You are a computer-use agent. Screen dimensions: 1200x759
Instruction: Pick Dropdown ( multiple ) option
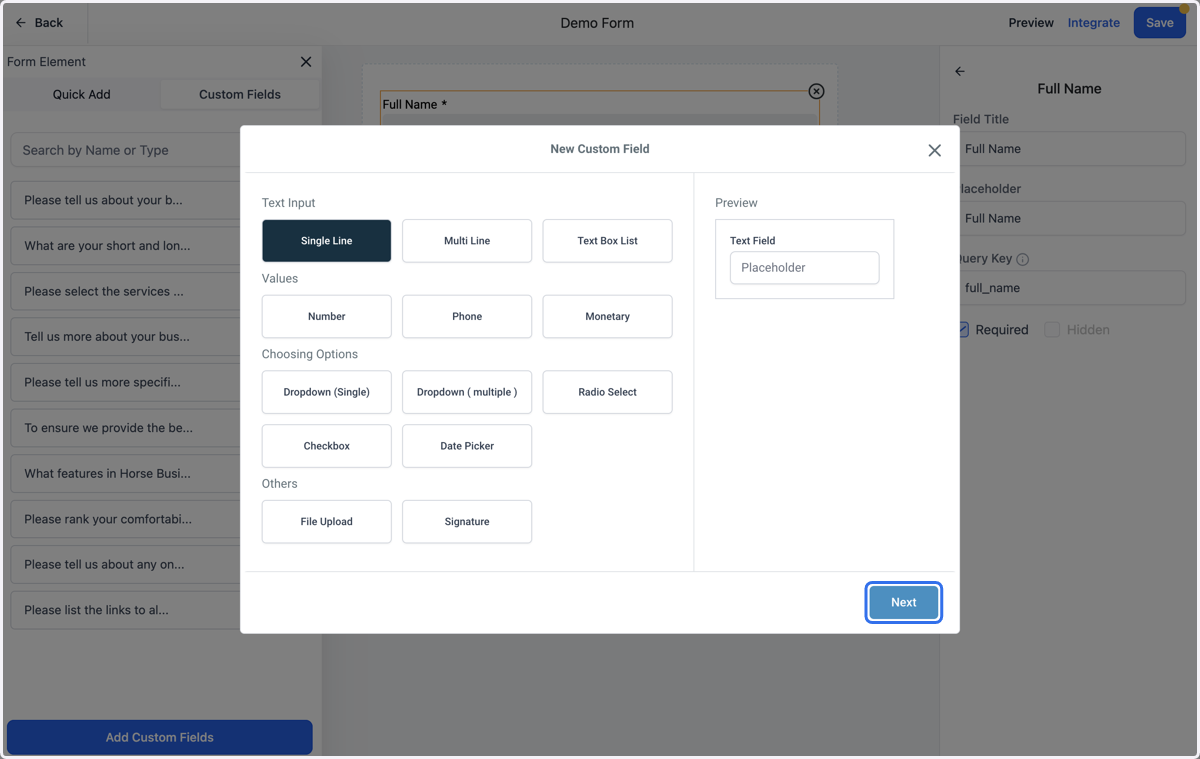tap(467, 392)
